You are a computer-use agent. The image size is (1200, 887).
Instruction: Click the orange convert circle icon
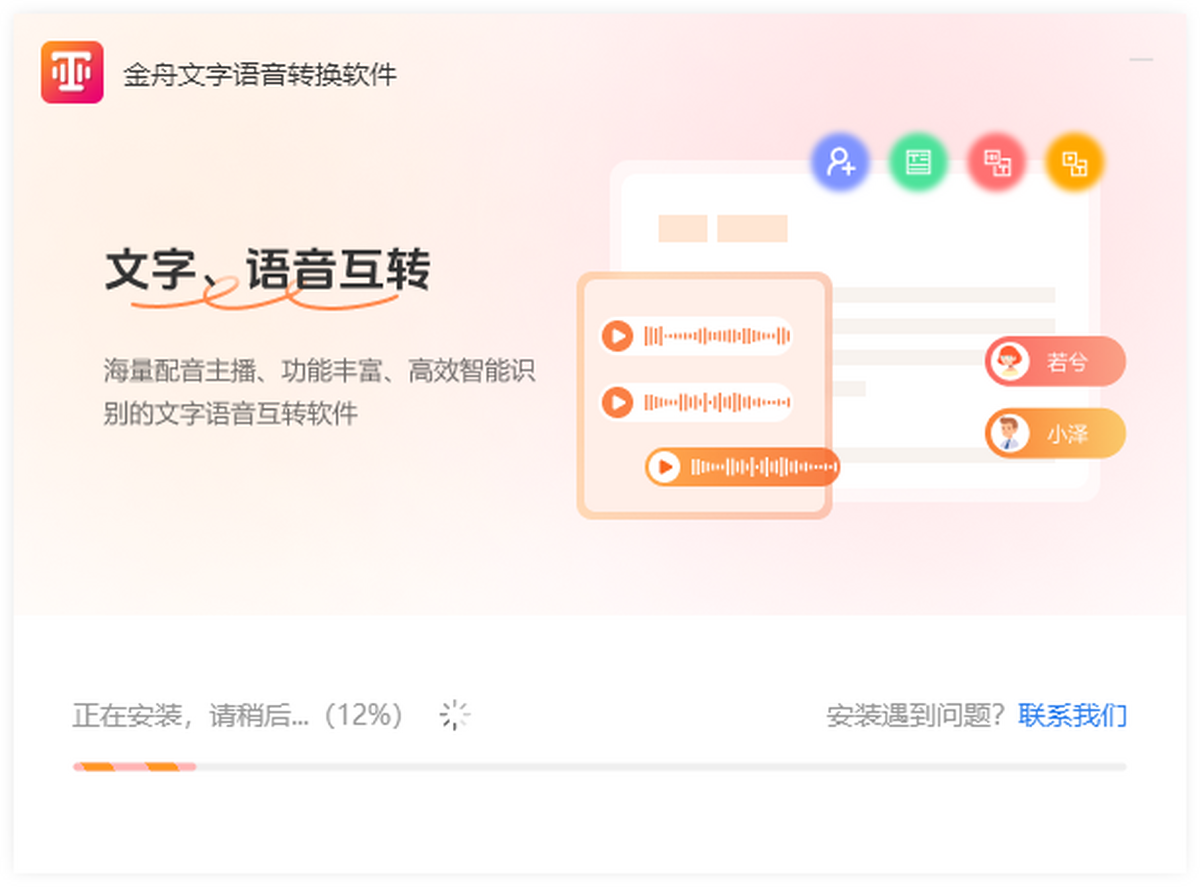tap(1075, 162)
